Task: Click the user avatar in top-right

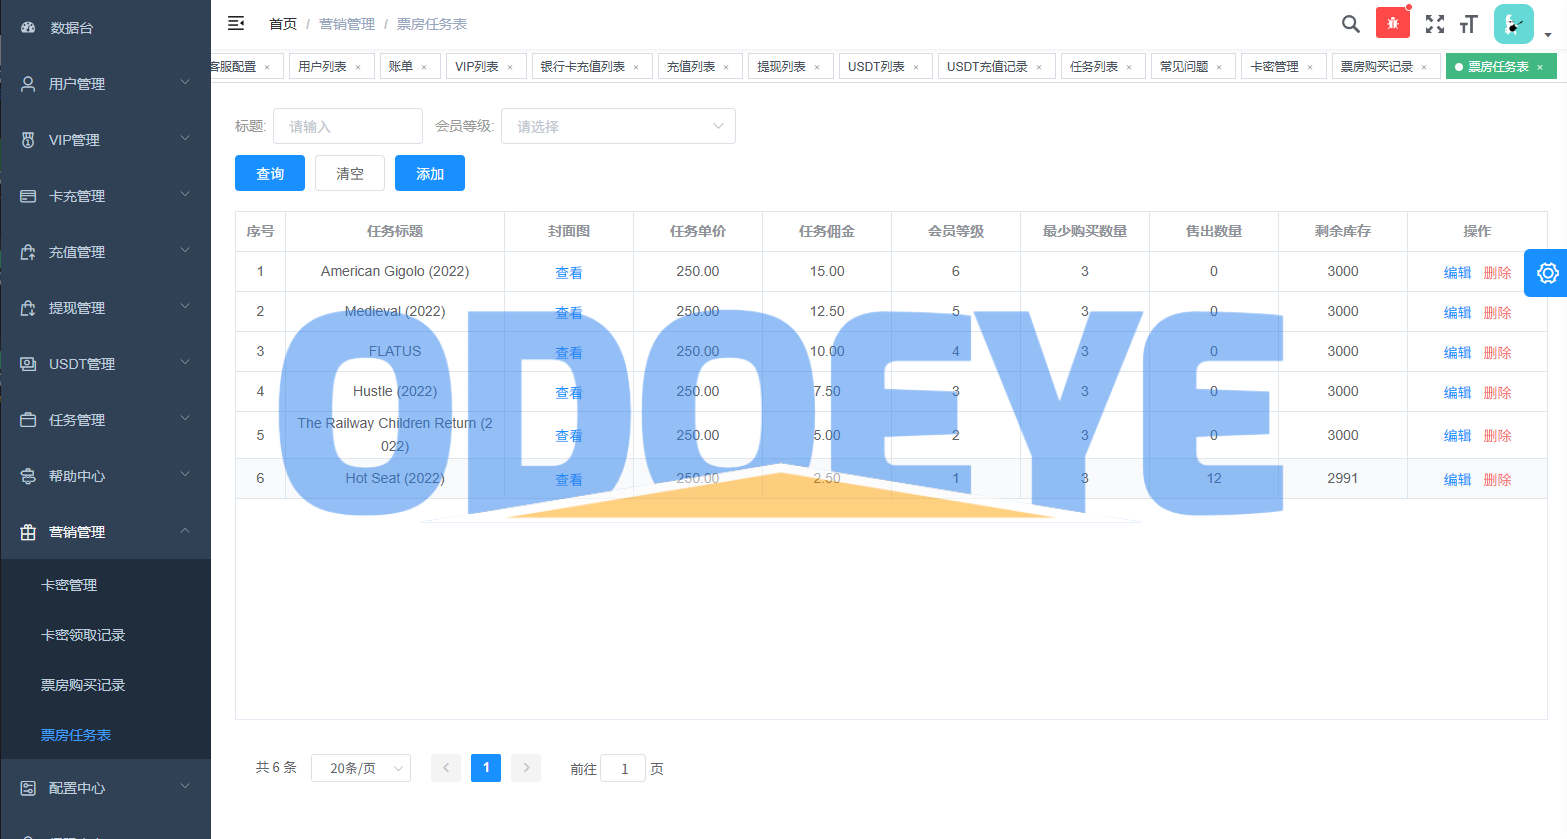Action: (1513, 24)
